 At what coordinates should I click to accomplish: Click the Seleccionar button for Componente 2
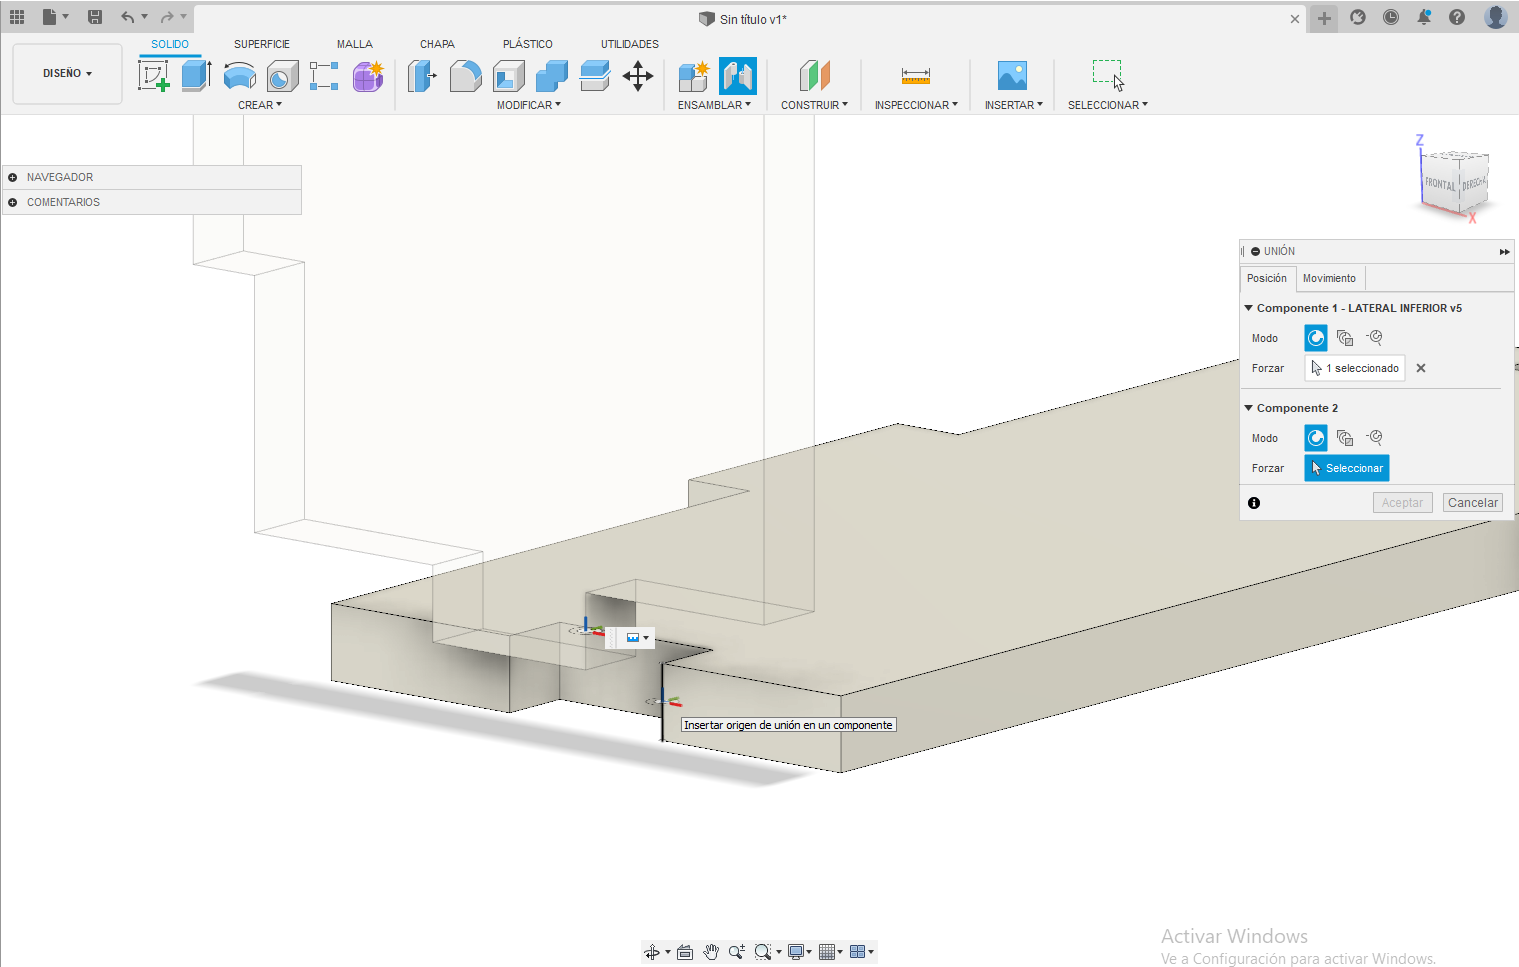tap(1346, 468)
